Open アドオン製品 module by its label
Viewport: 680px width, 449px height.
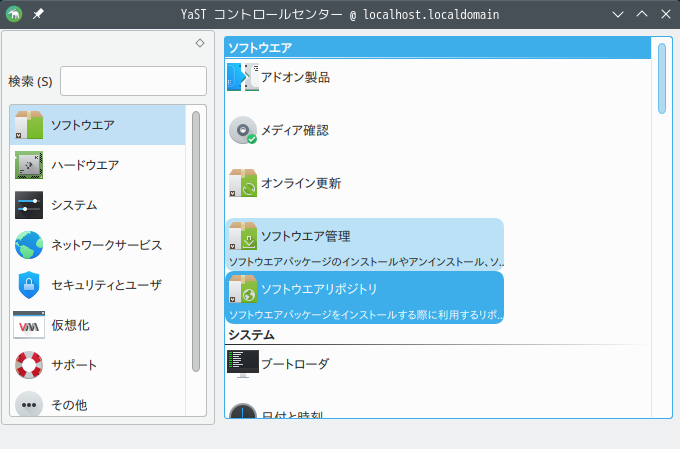[295, 77]
